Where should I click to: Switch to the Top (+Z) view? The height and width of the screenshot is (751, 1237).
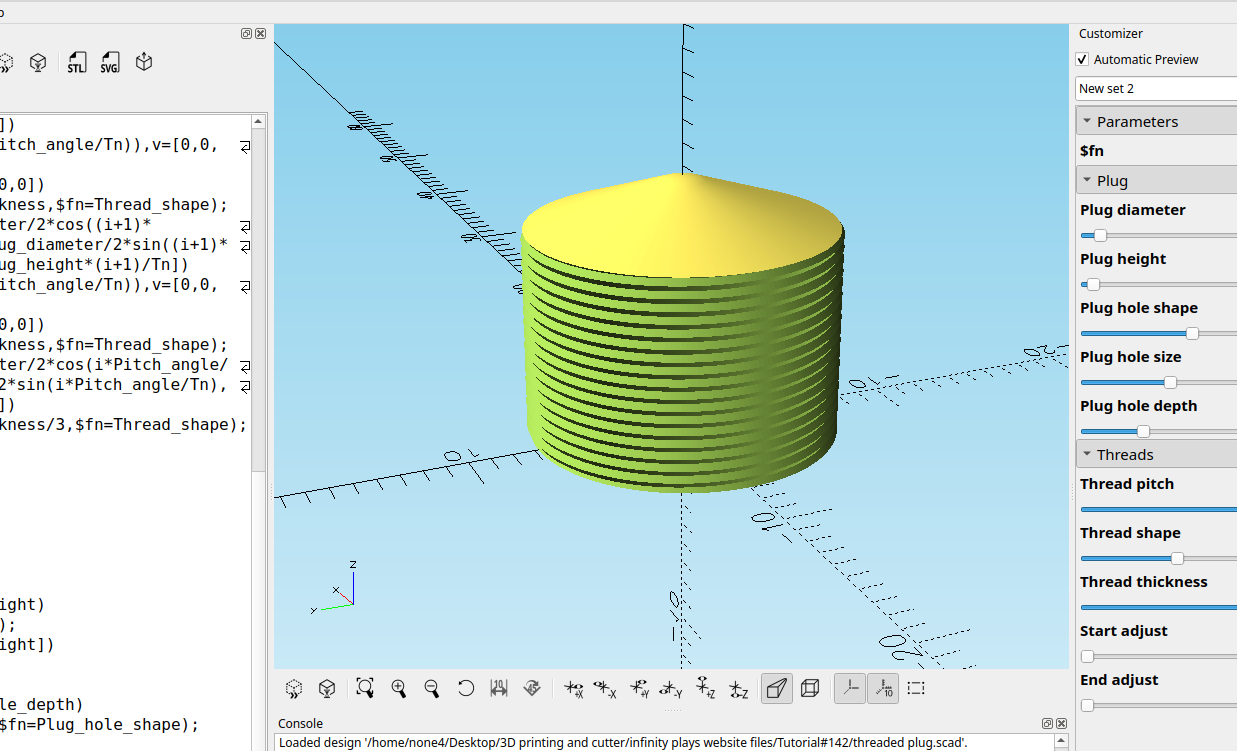pos(705,688)
